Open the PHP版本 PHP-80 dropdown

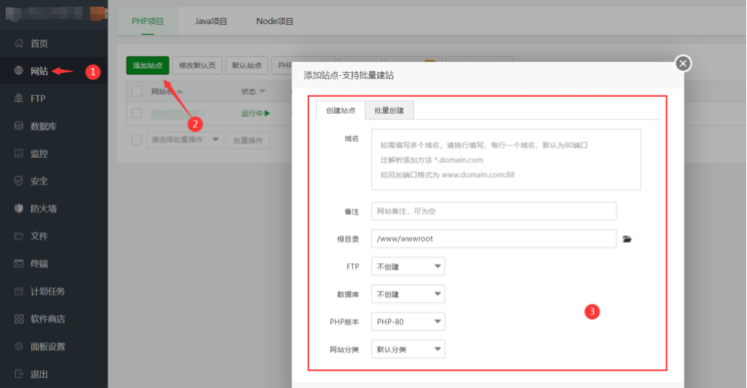tap(408, 322)
